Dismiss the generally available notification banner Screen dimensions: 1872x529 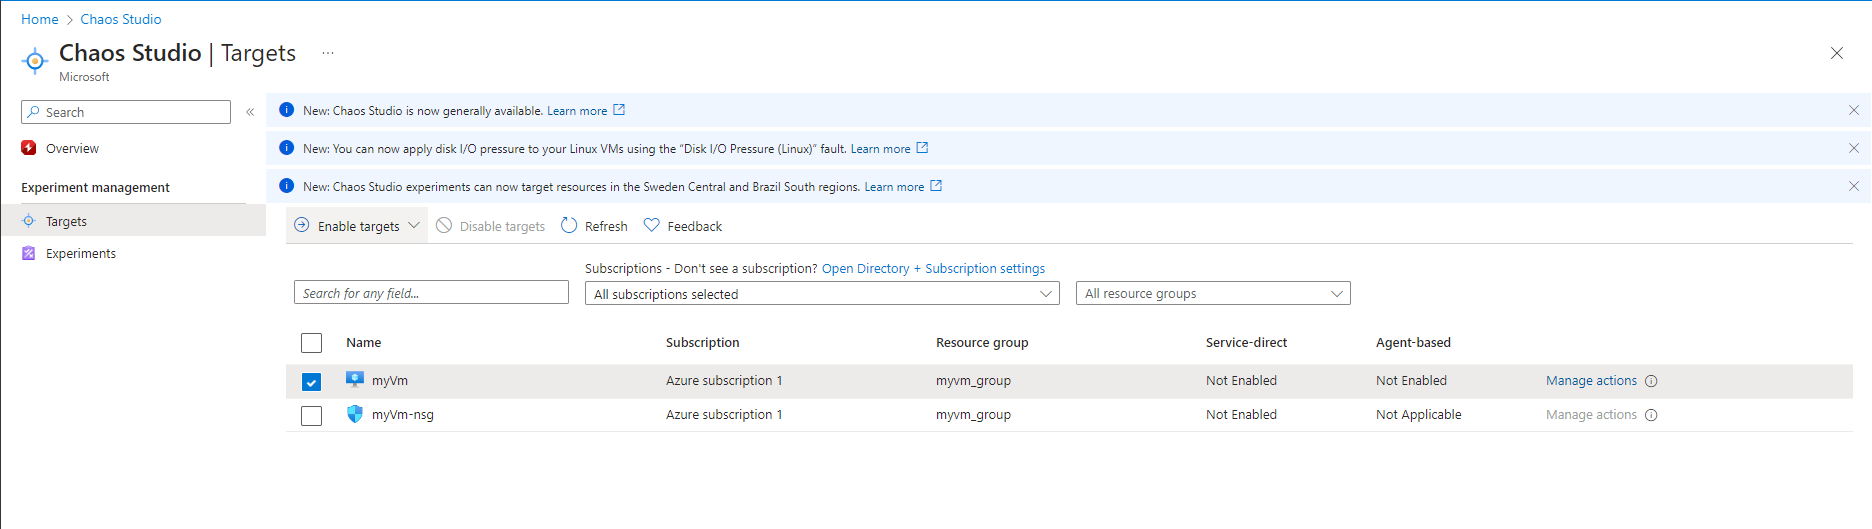click(1853, 111)
